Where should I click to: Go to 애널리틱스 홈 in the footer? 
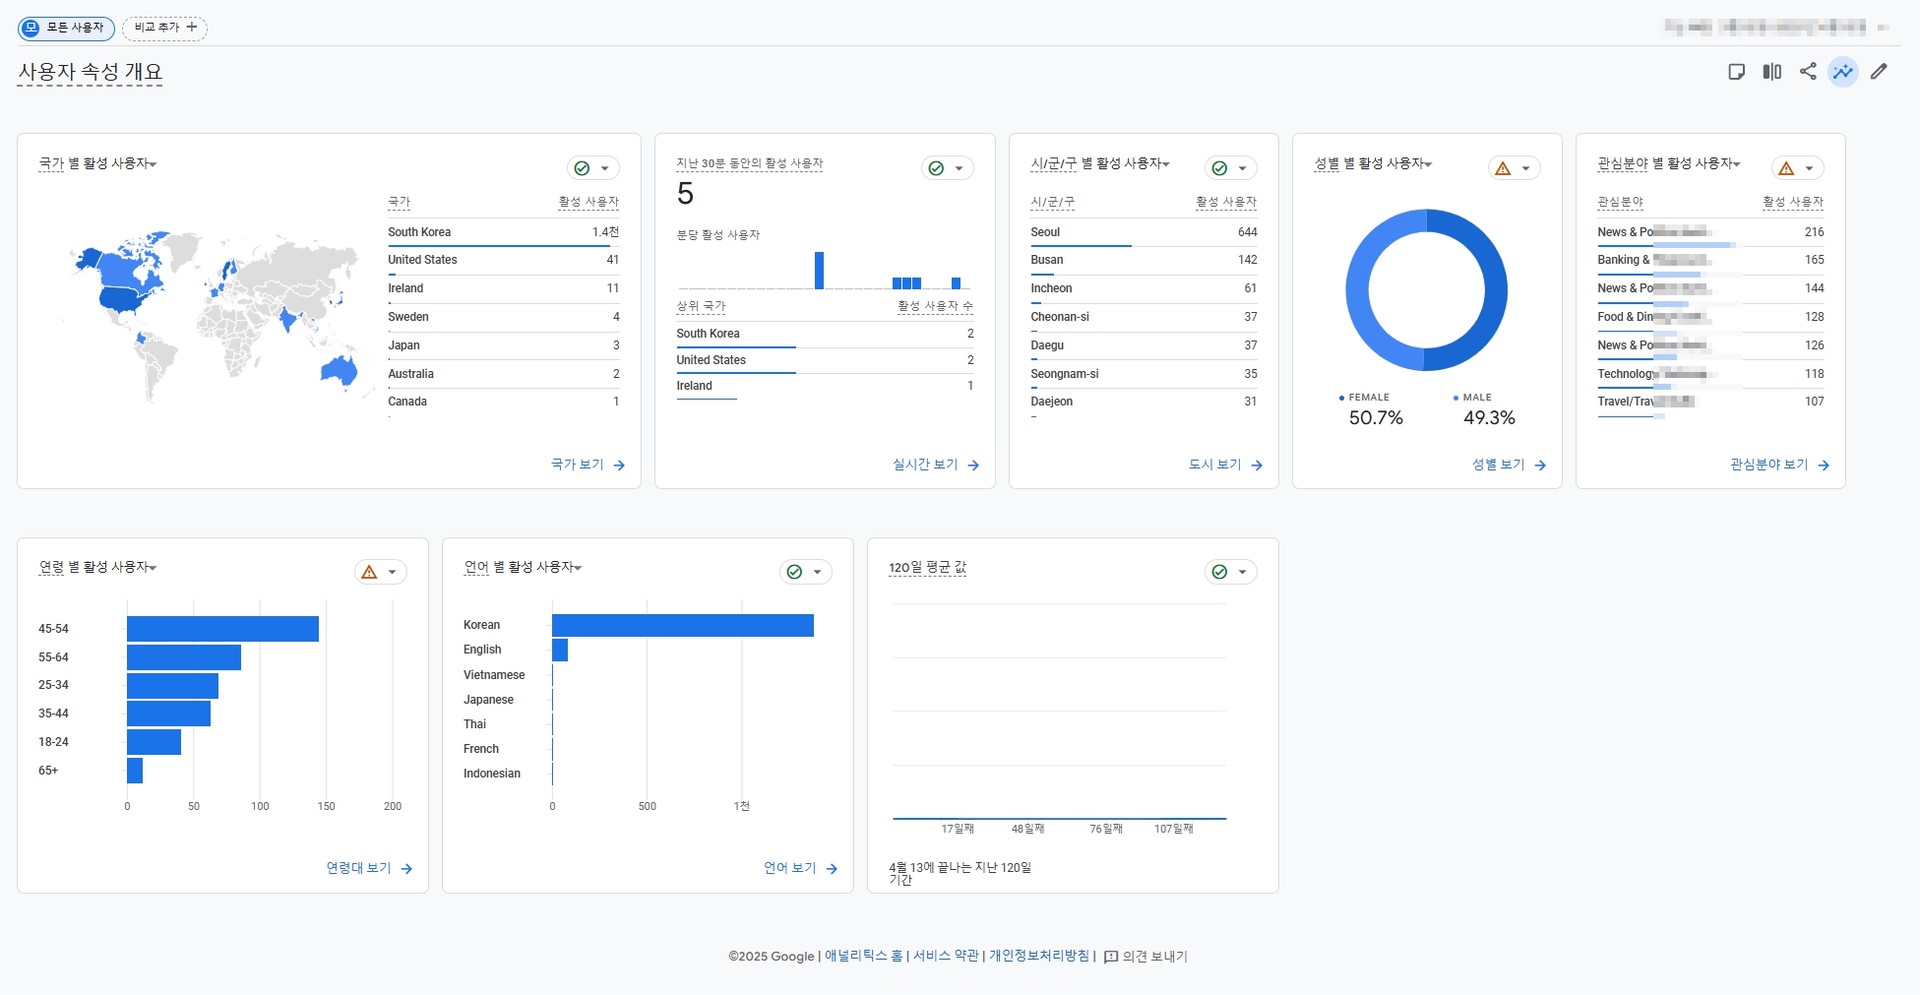tap(864, 957)
